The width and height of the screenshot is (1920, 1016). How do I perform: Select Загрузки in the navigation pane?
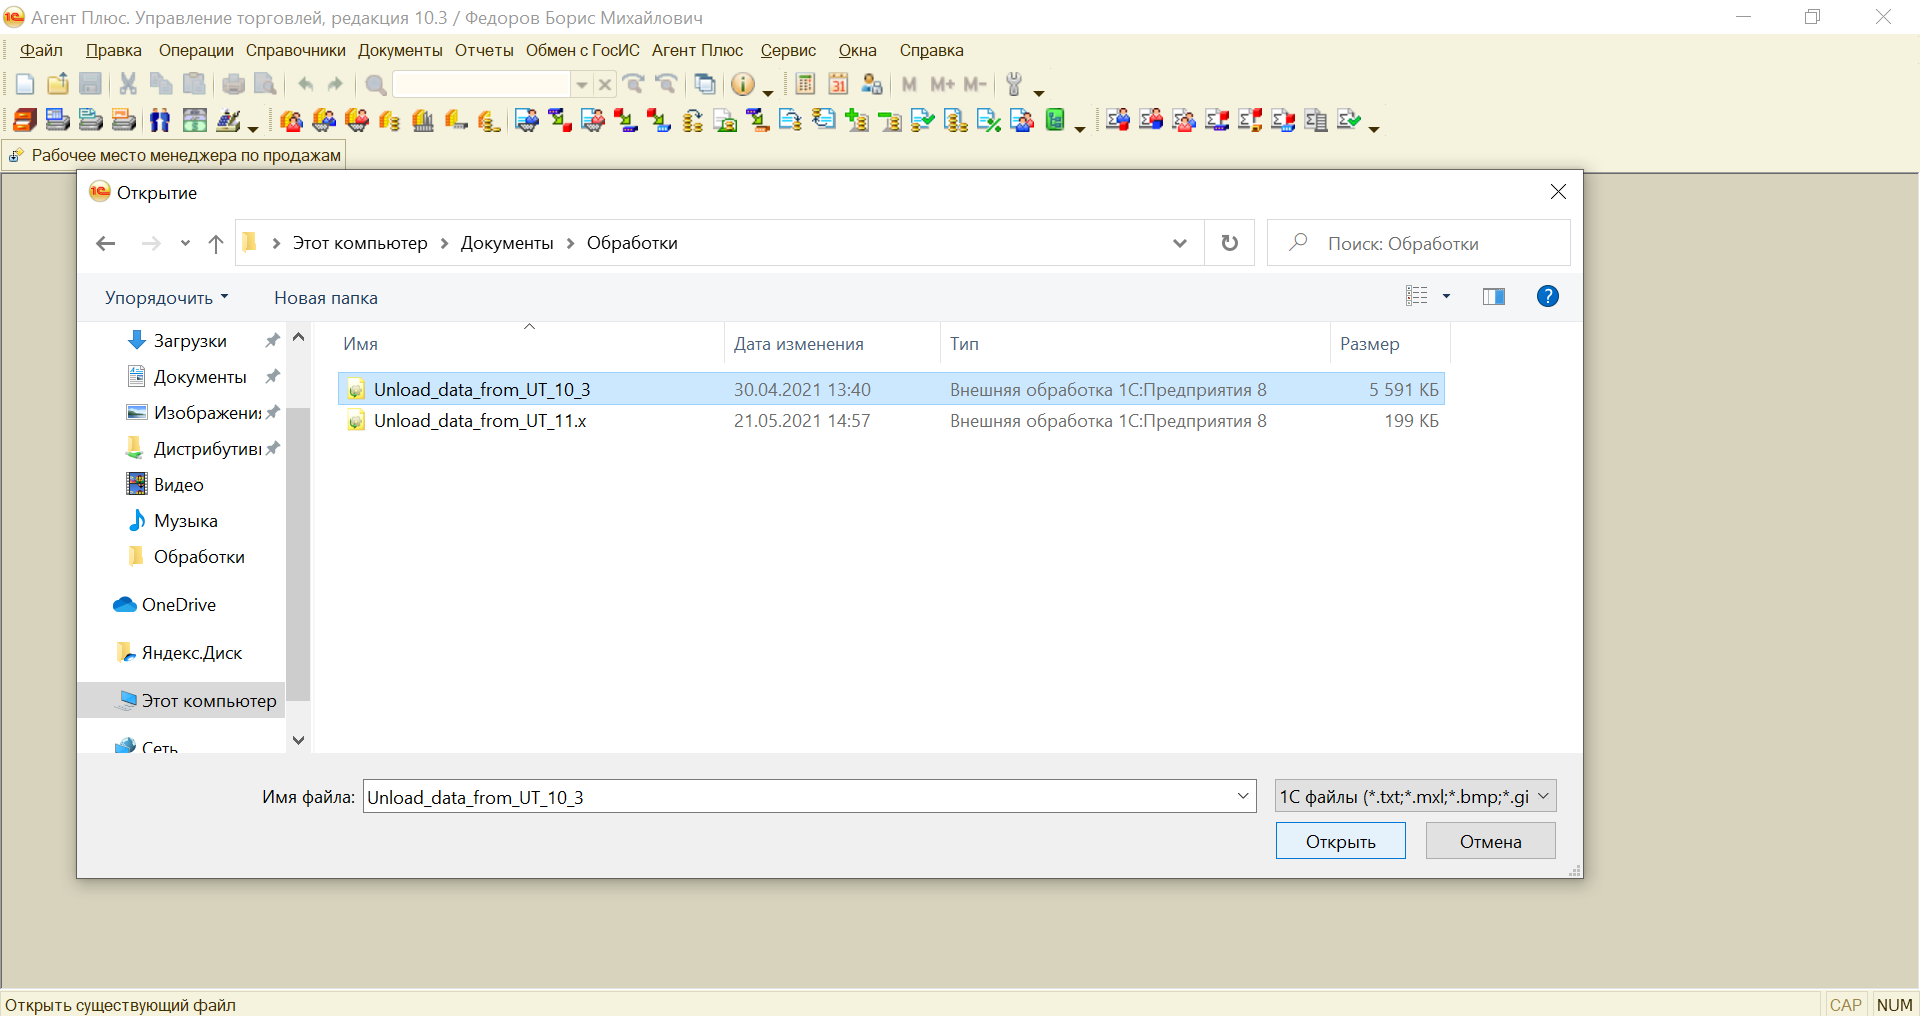click(x=190, y=341)
